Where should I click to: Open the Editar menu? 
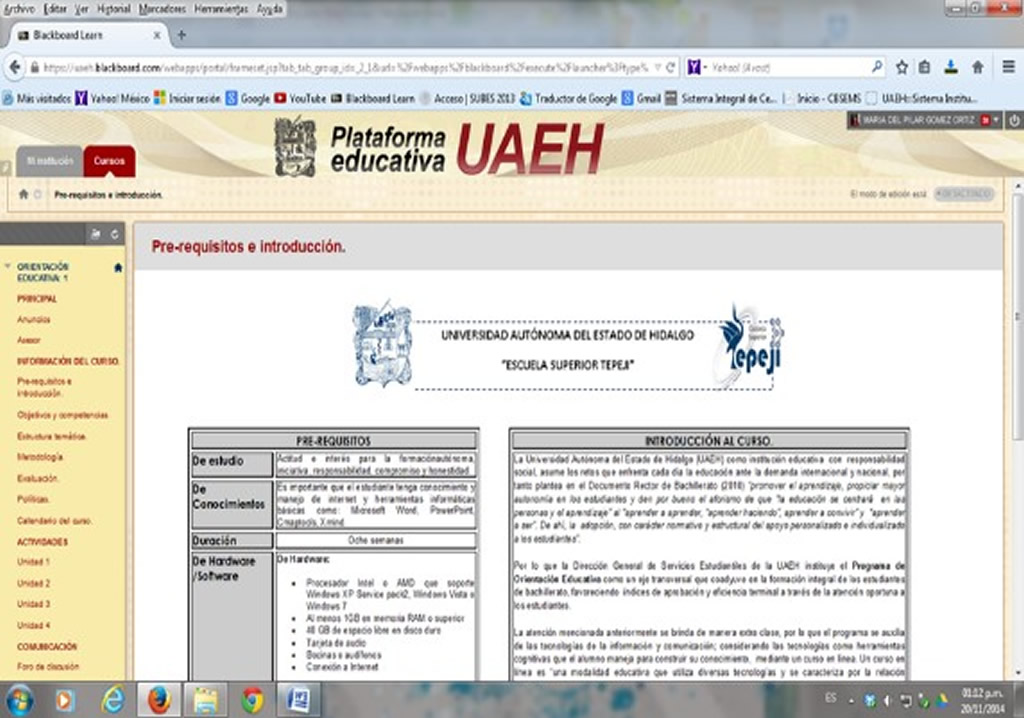56,9
